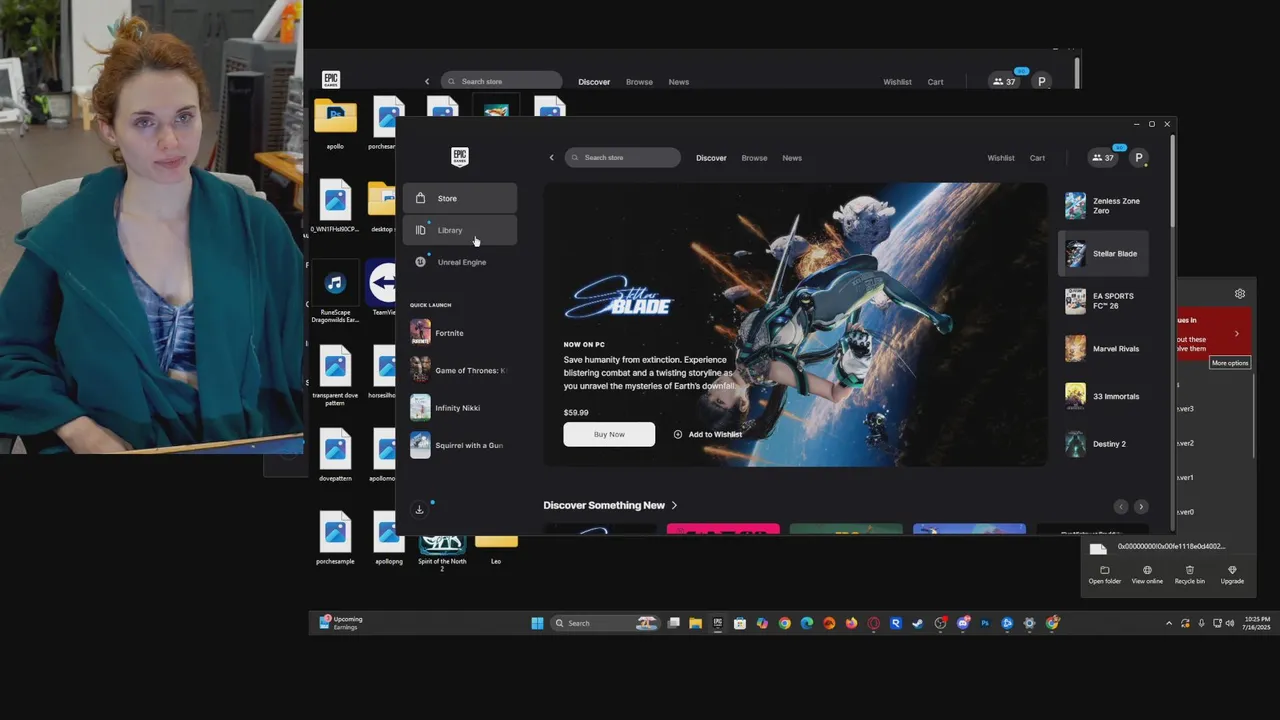1280x720 pixels.
Task: Click the taskbar Search box
Action: (605, 623)
